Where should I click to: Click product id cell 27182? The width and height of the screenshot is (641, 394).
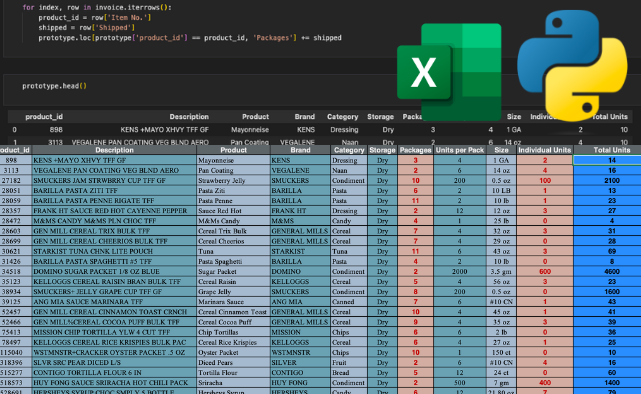[x=16, y=180]
